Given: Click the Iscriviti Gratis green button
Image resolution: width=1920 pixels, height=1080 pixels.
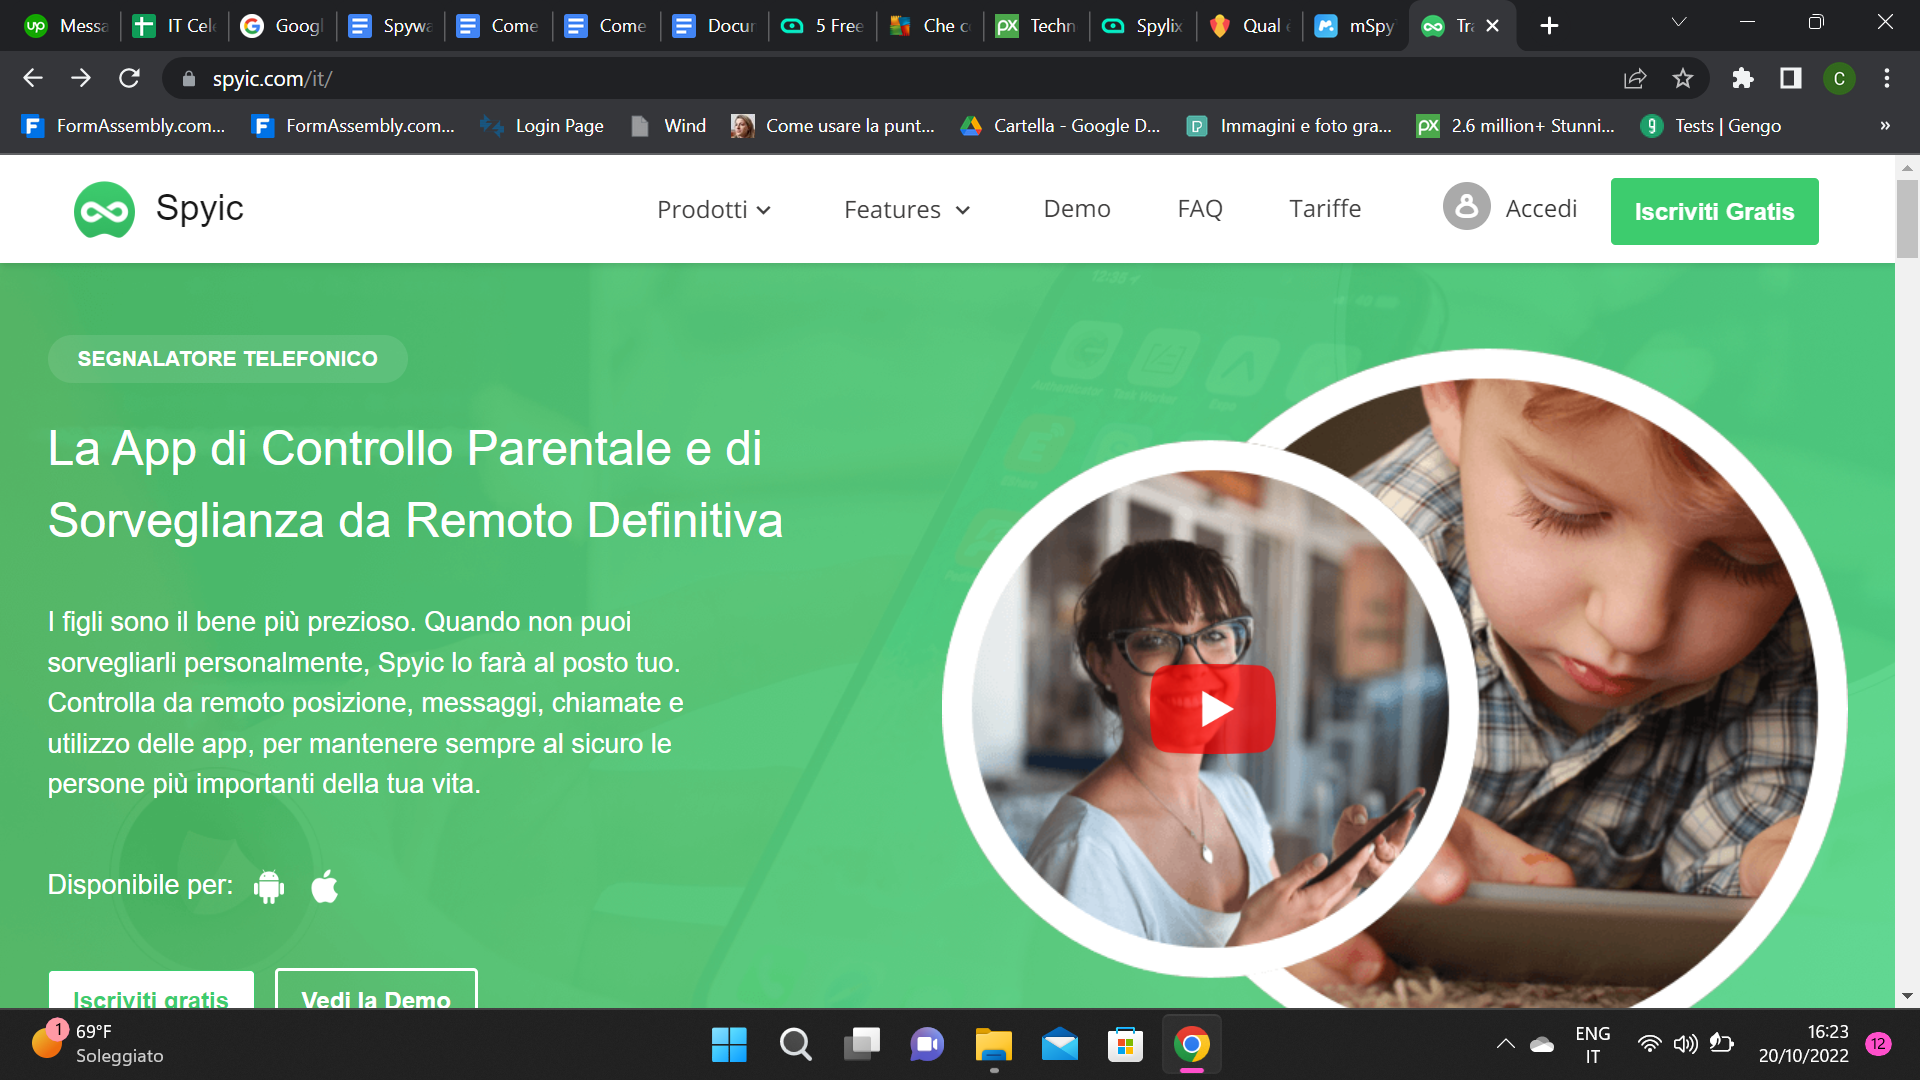Looking at the screenshot, I should pyautogui.click(x=1714, y=211).
